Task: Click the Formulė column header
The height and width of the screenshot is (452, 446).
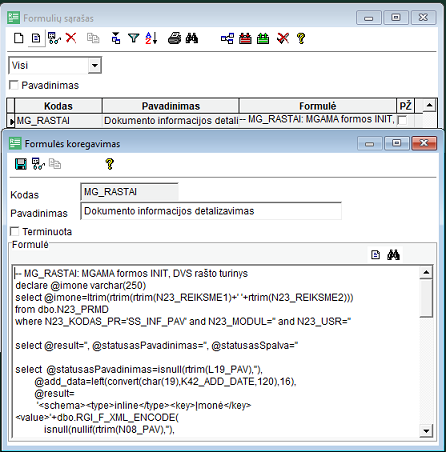Action: (x=318, y=106)
